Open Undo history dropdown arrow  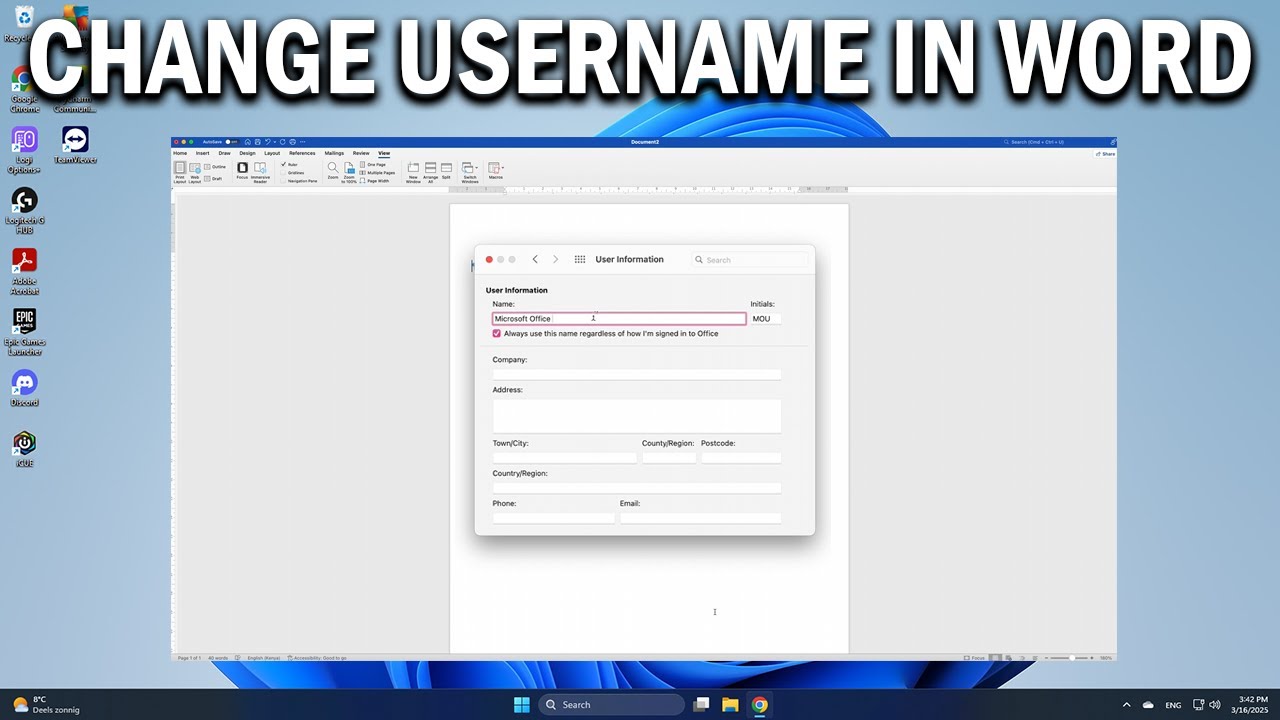(x=275, y=142)
